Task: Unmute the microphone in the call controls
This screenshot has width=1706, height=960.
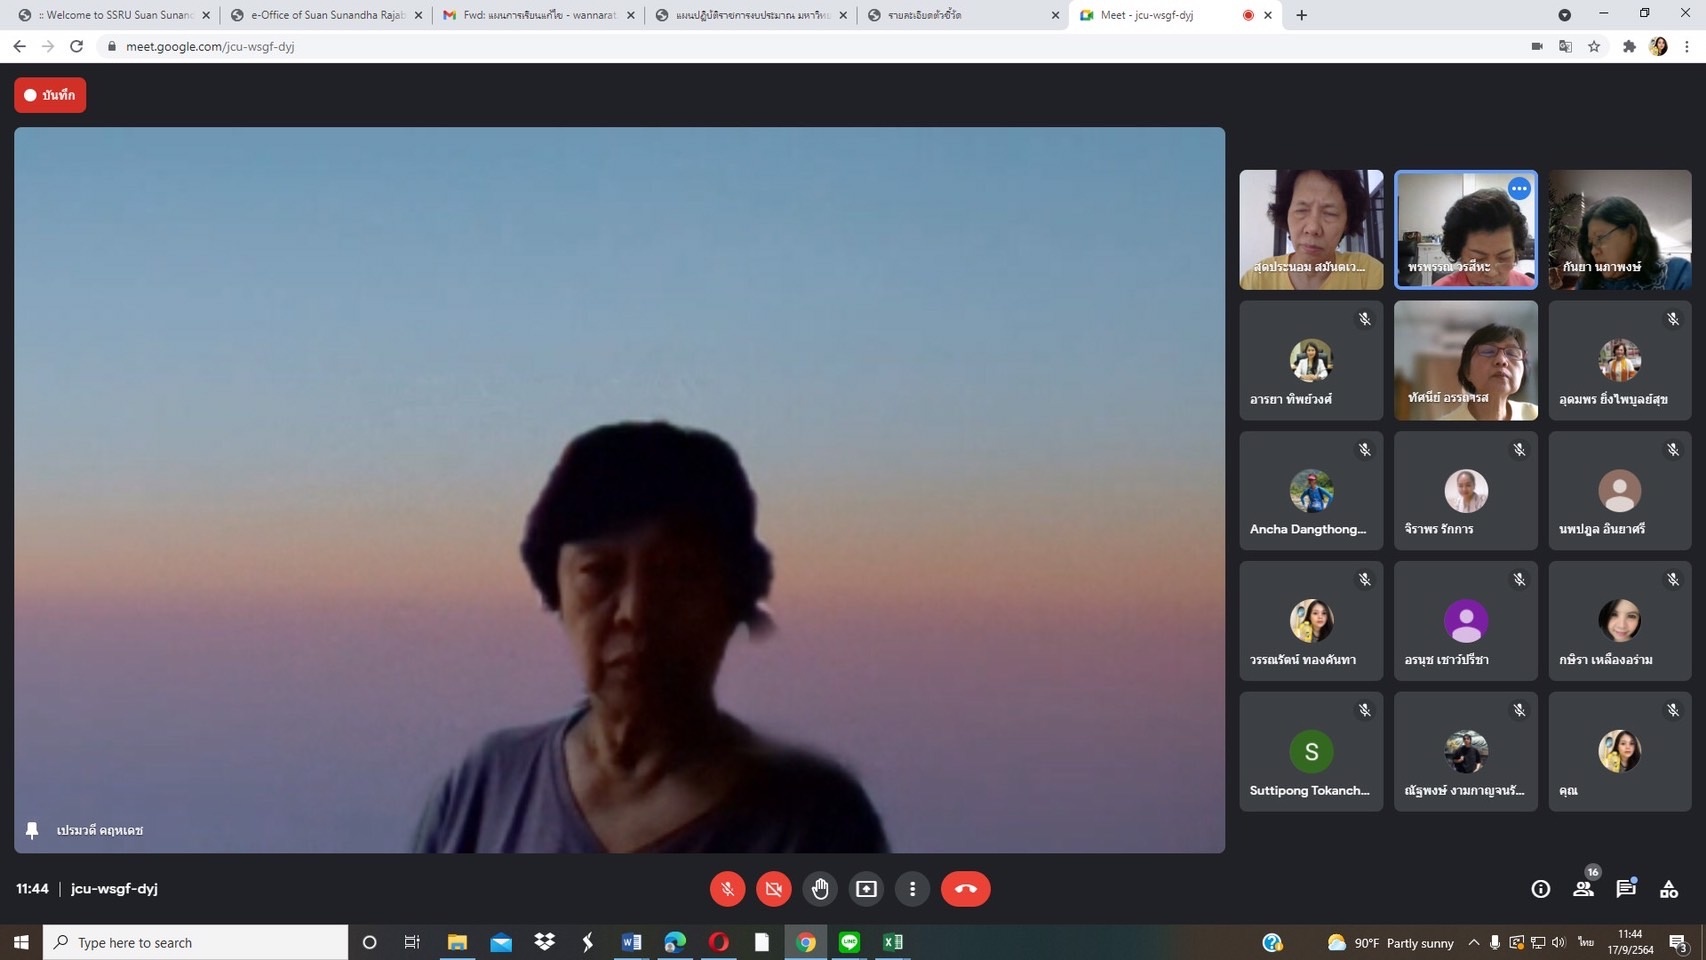Action: 727,889
